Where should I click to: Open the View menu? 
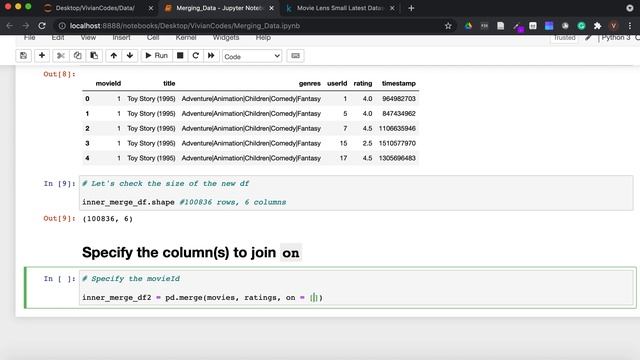tap(88, 38)
